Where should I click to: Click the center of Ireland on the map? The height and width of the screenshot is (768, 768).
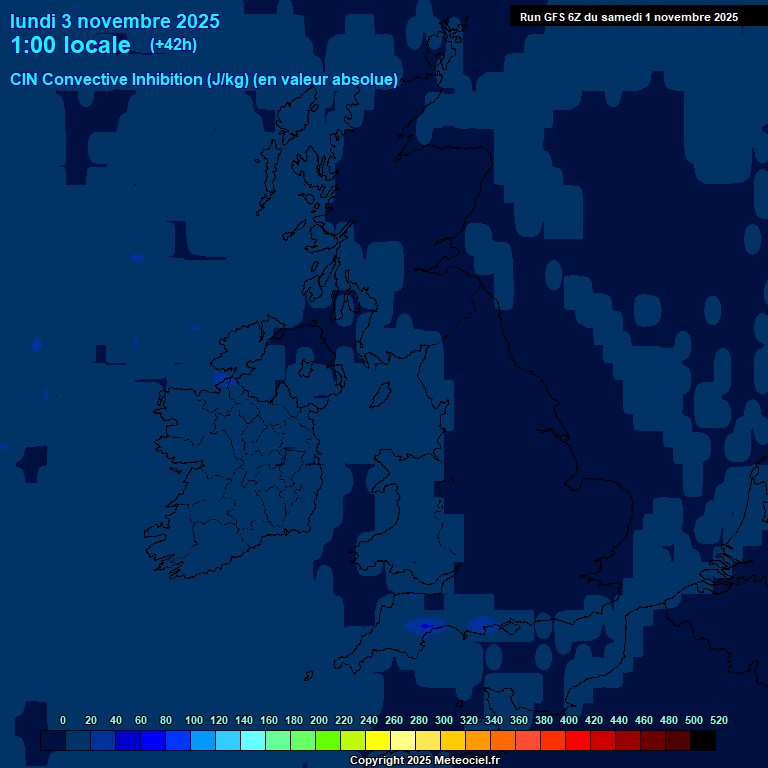250,450
